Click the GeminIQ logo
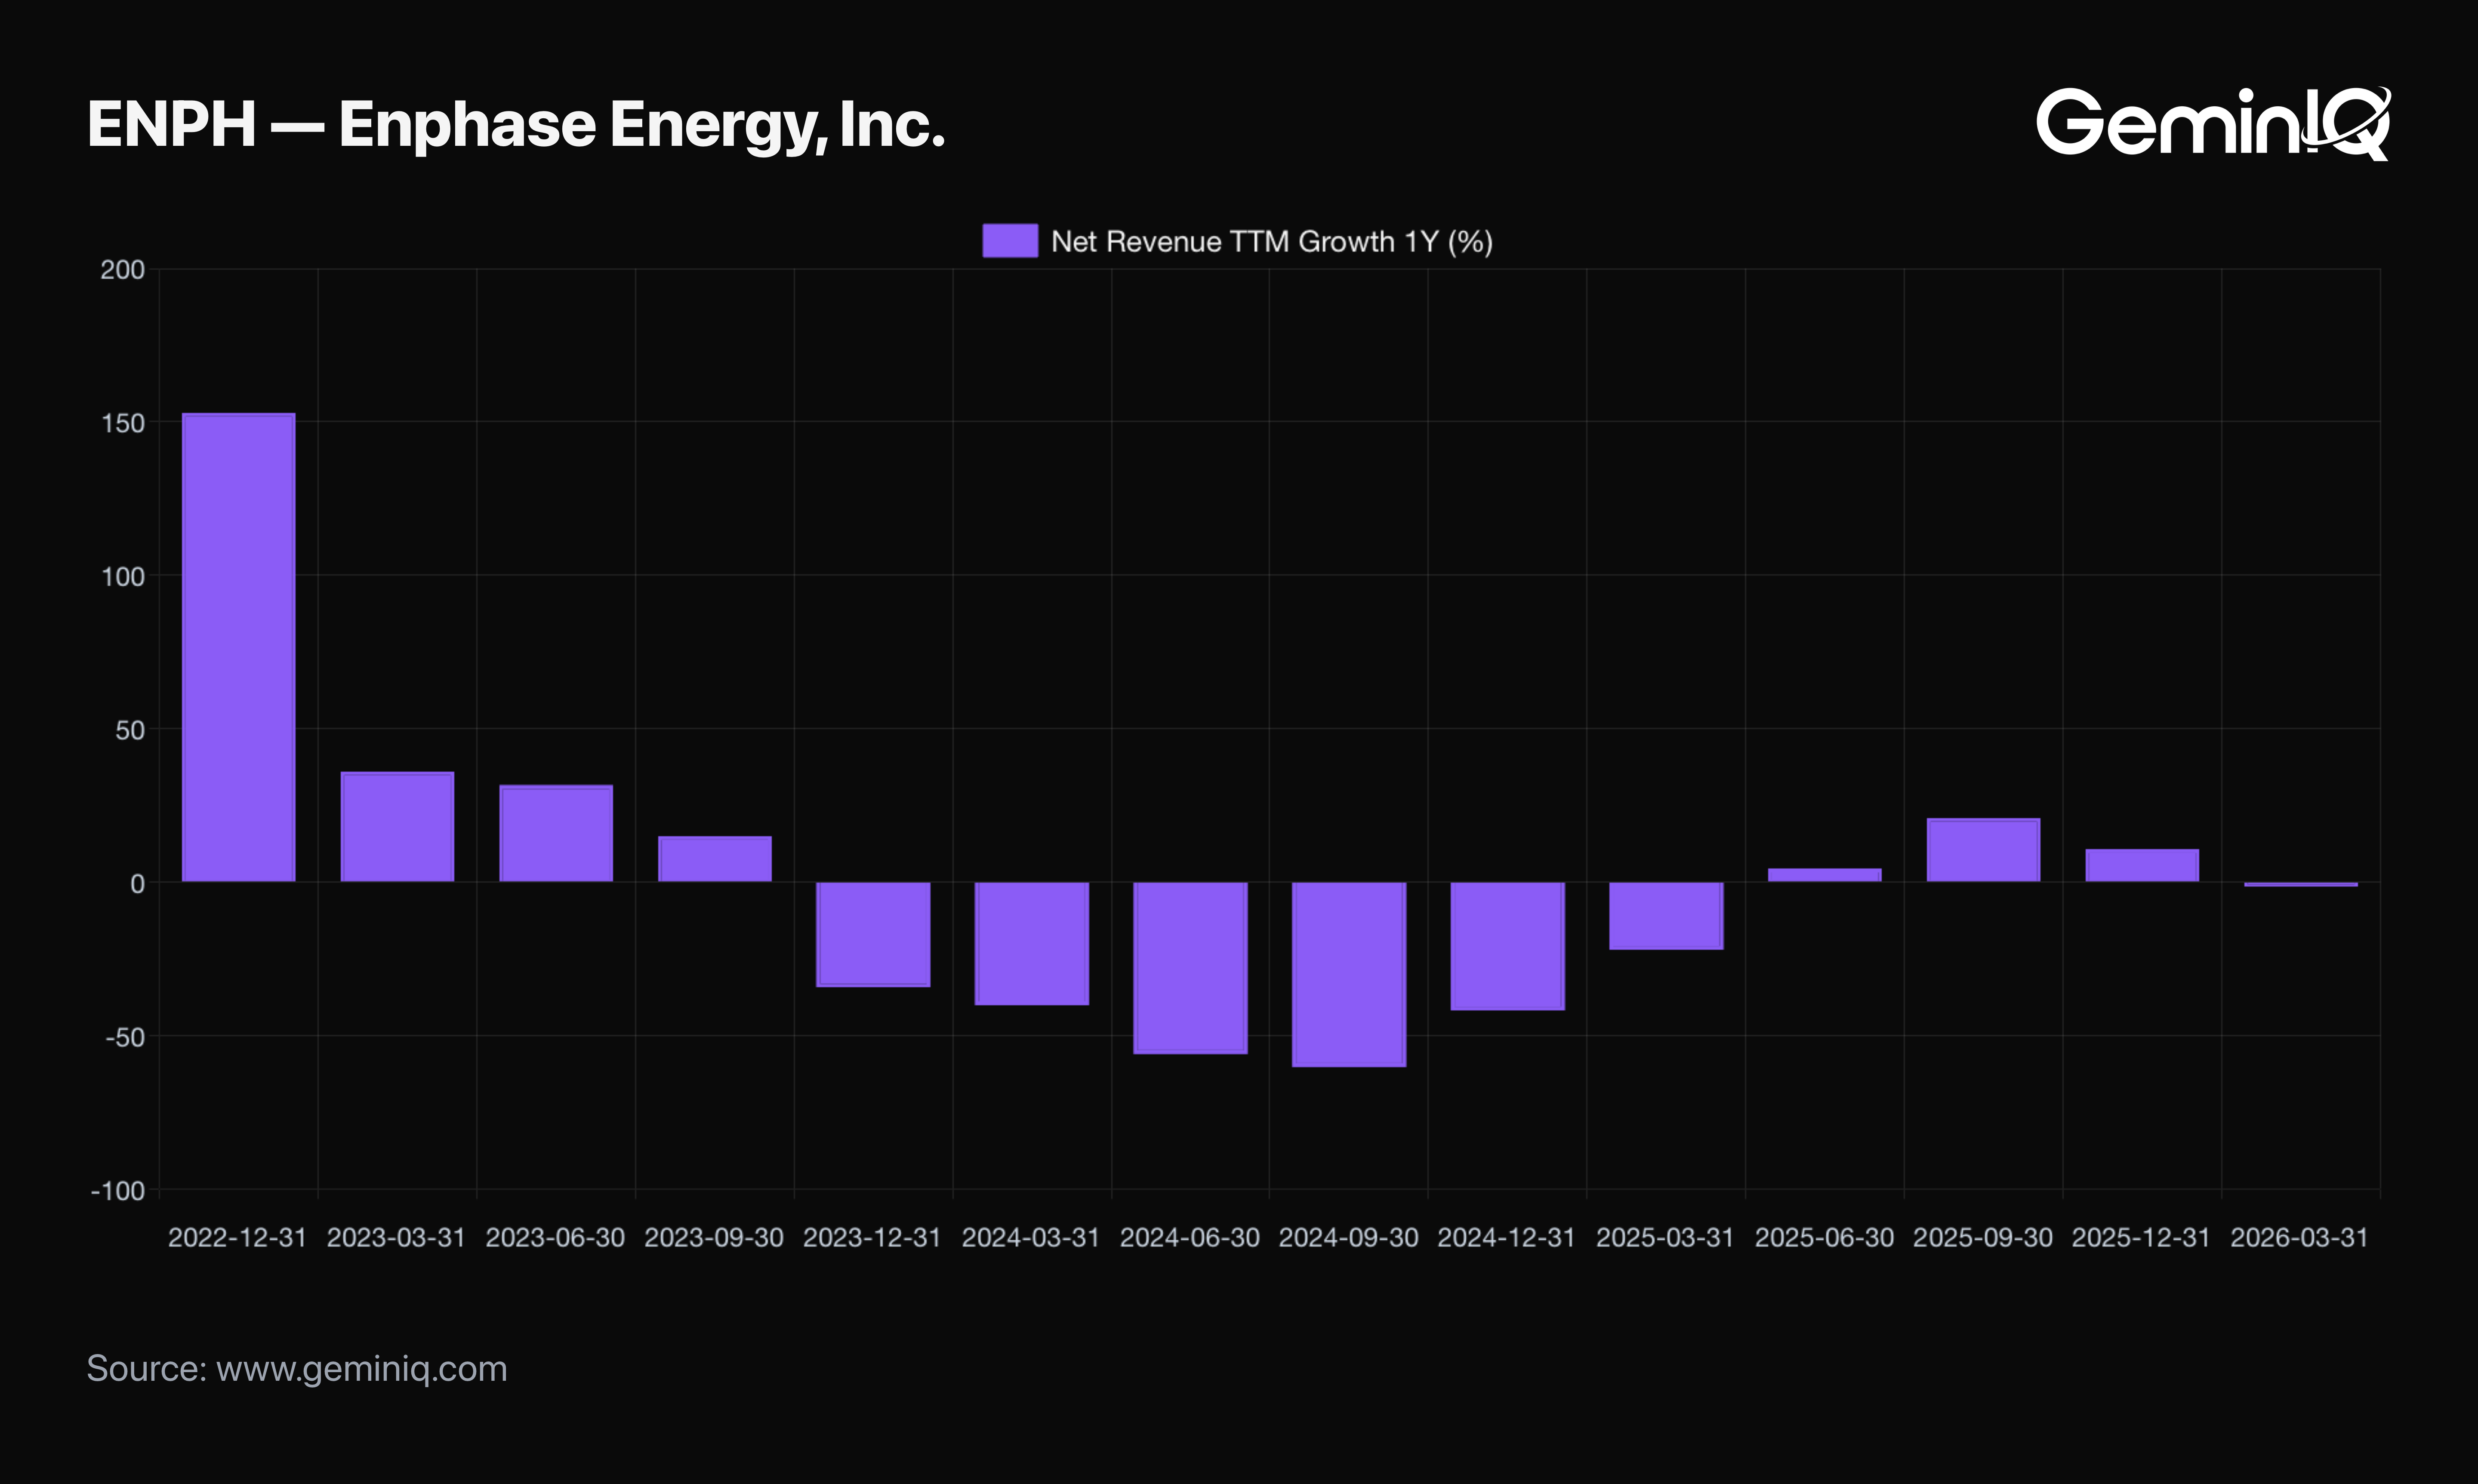This screenshot has height=1484, width=2478. [x=2213, y=124]
